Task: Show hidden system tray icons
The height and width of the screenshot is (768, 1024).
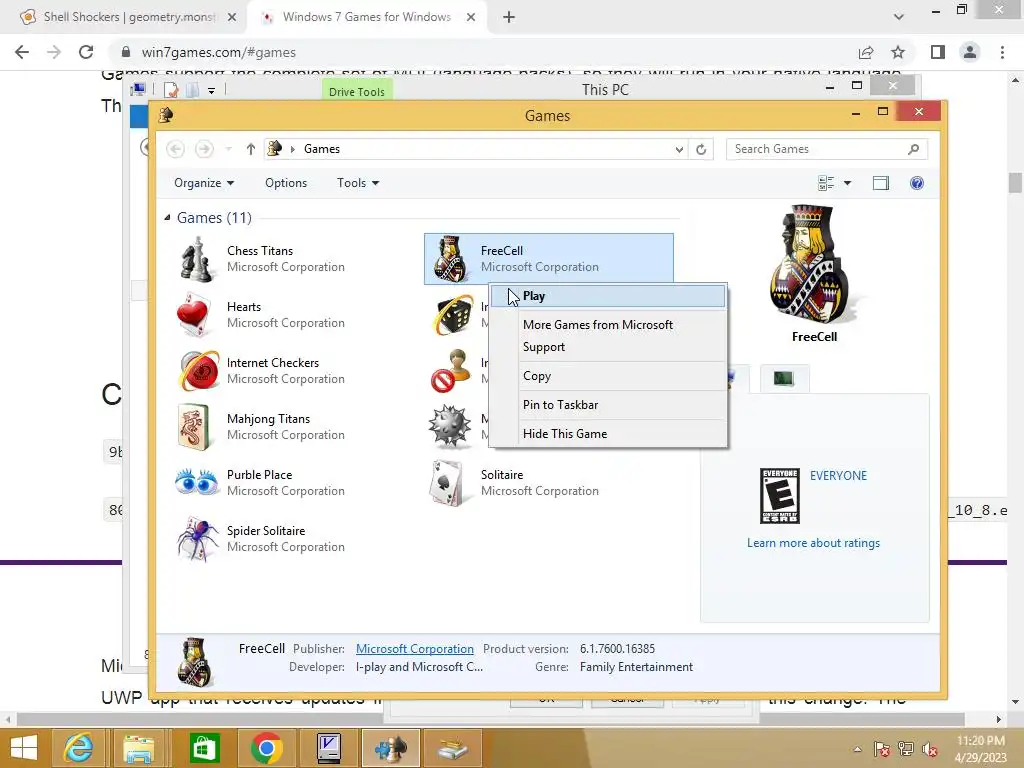Action: (857, 749)
